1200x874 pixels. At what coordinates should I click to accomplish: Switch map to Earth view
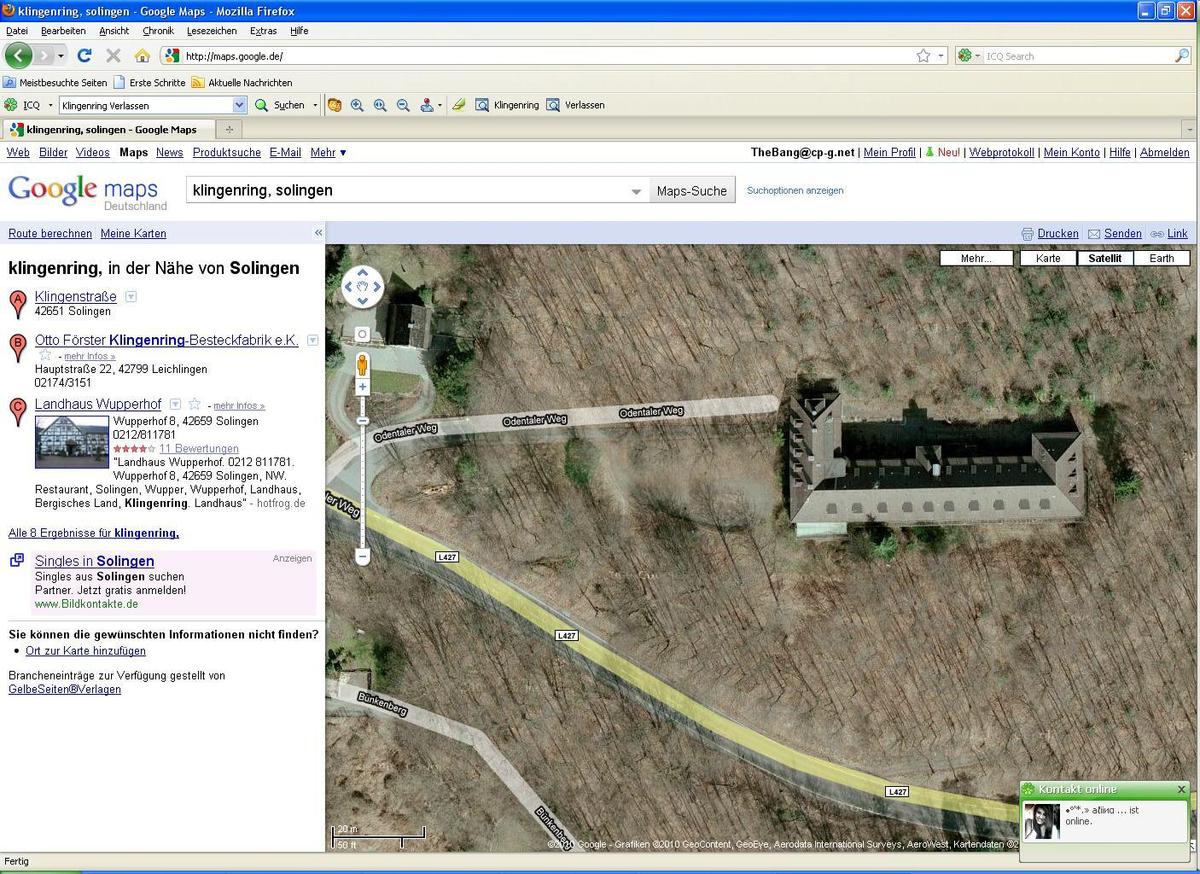(x=1162, y=258)
